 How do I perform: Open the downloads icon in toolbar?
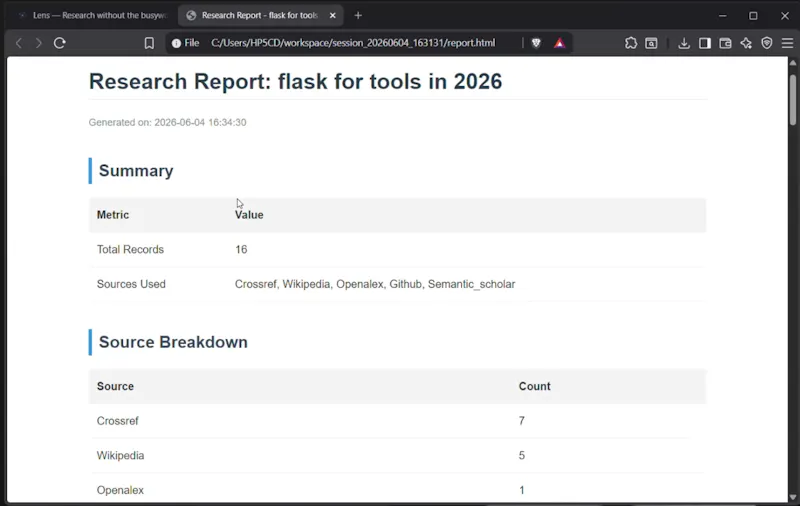click(x=684, y=43)
